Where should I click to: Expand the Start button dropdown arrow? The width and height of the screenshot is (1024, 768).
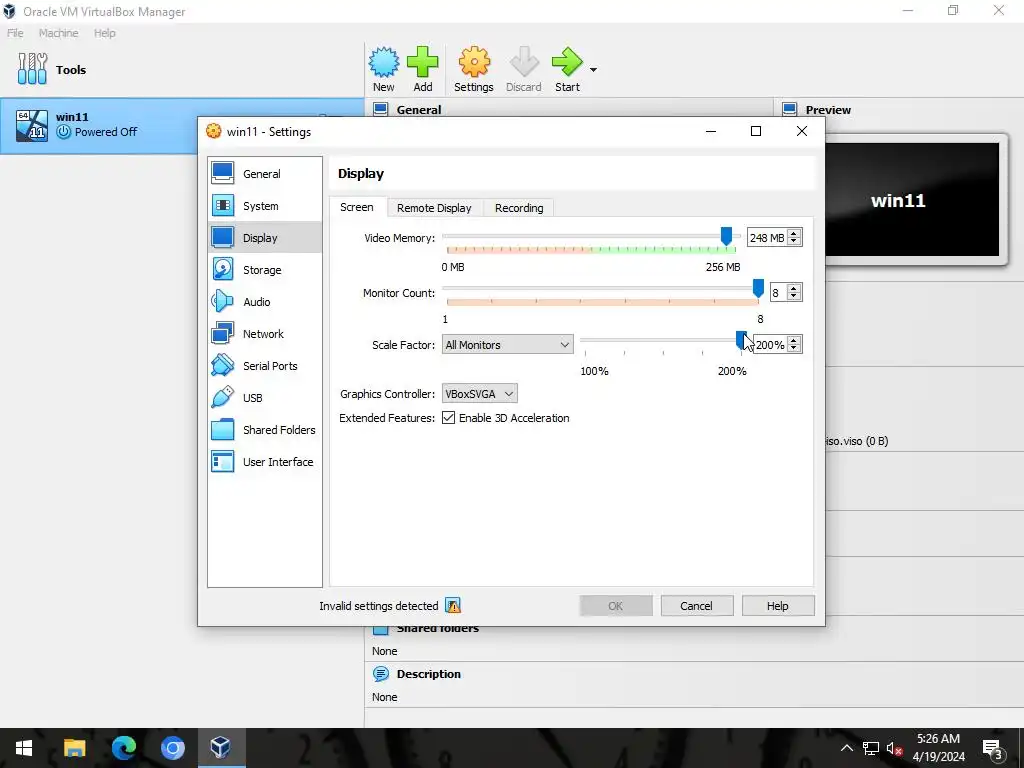coord(593,70)
